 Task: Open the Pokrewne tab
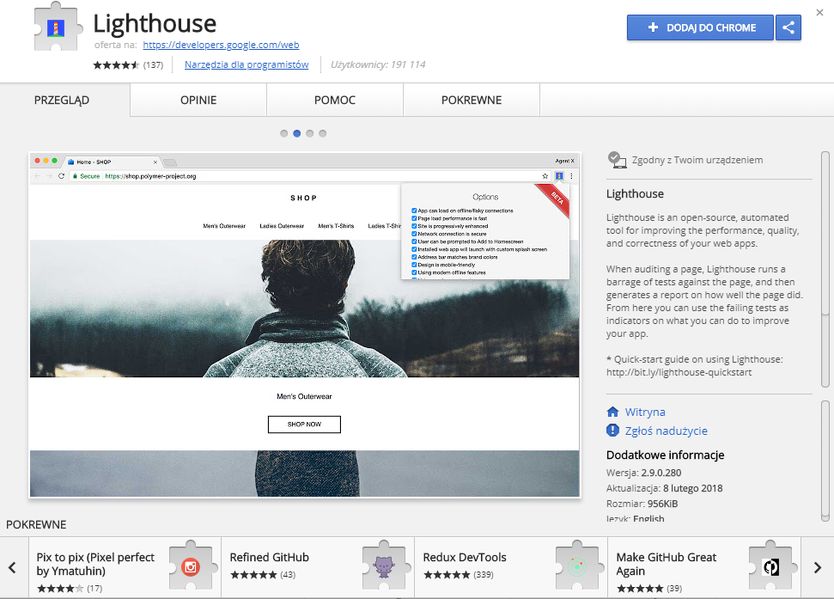coord(471,101)
